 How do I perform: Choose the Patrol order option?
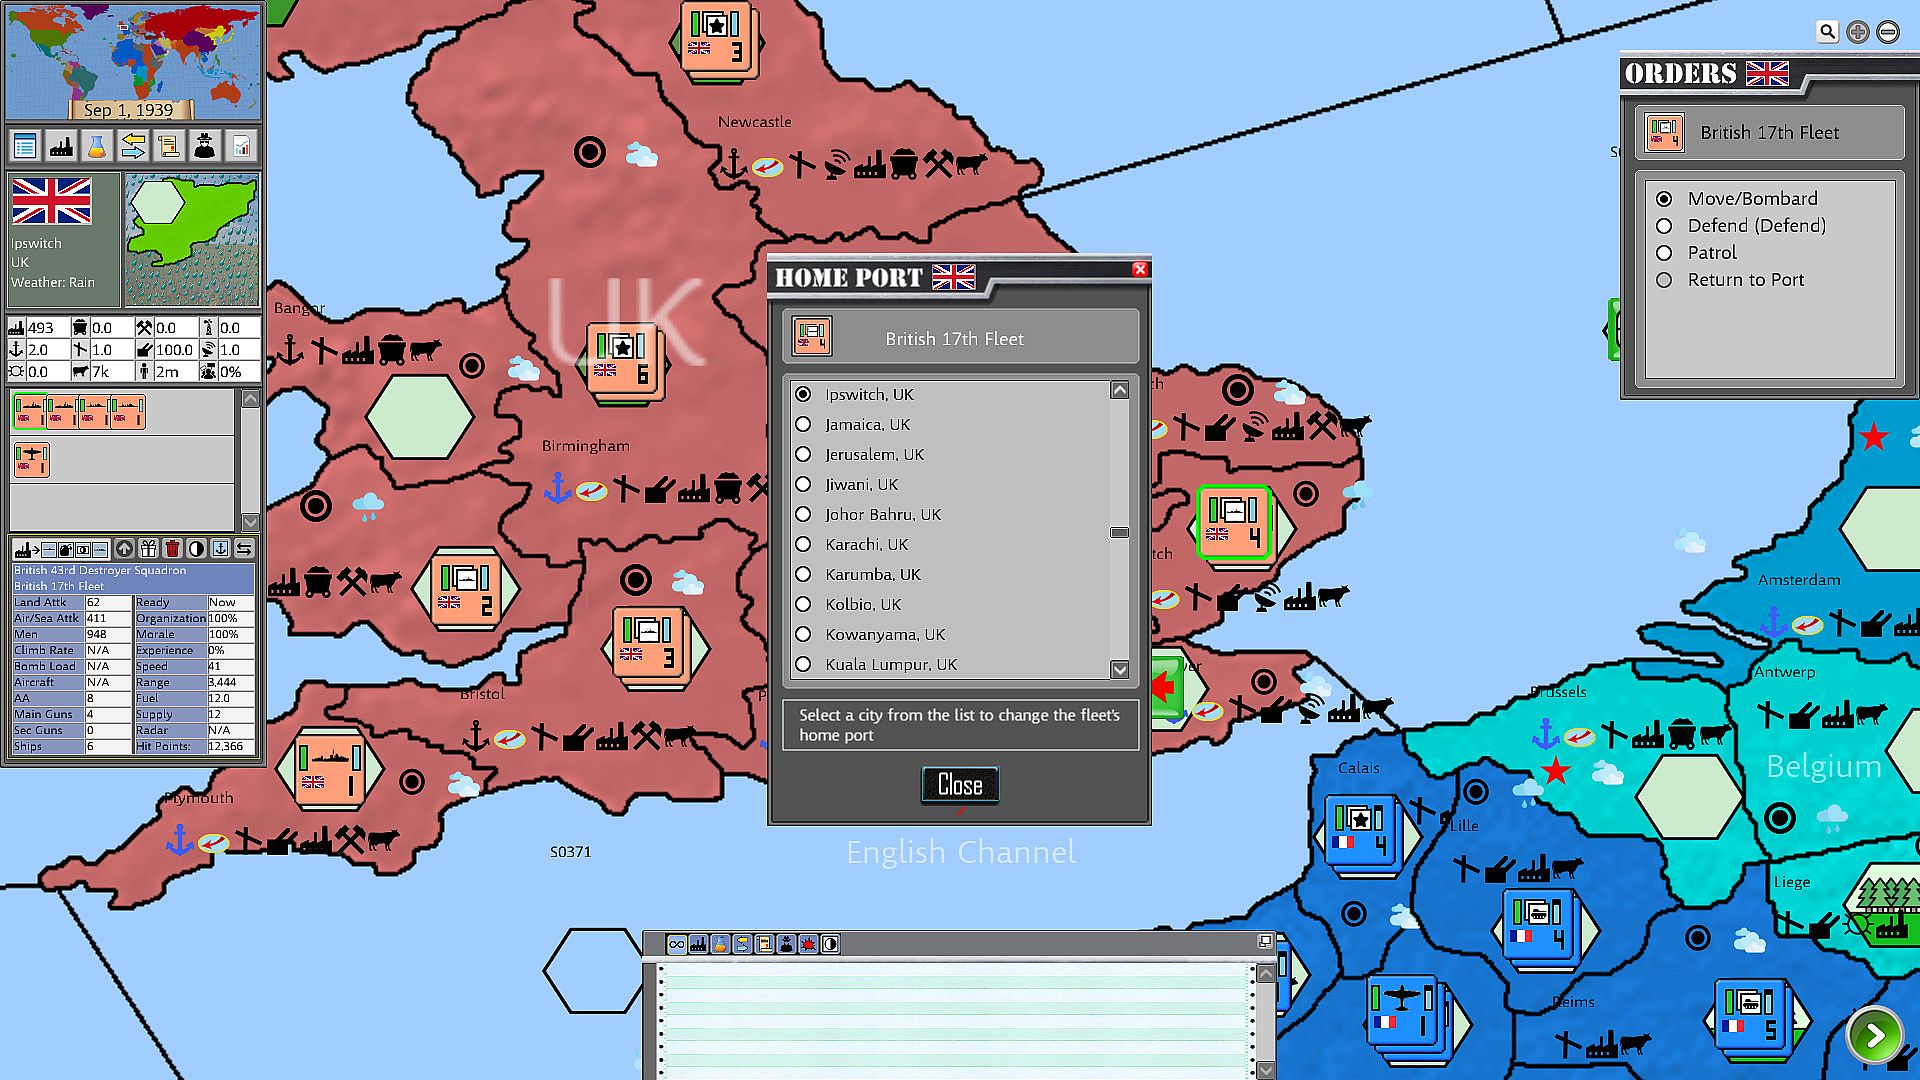tap(1664, 253)
